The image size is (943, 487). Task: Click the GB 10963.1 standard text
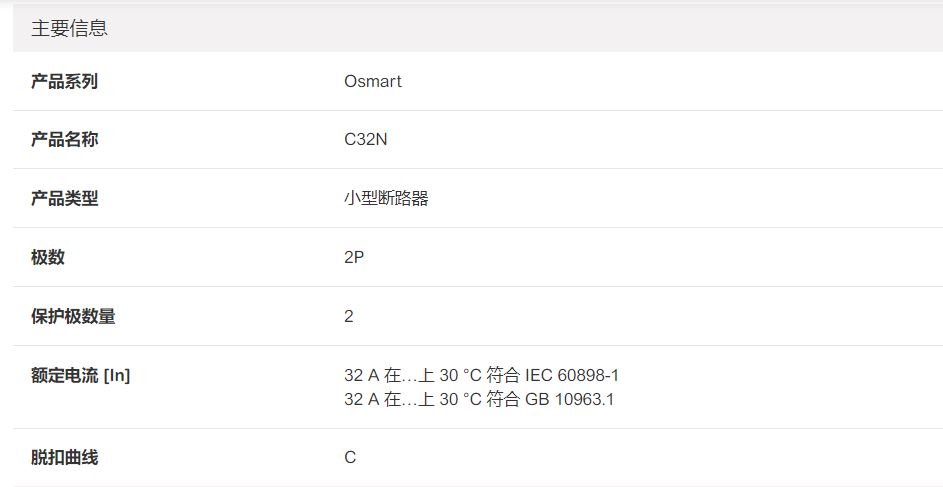(x=569, y=400)
